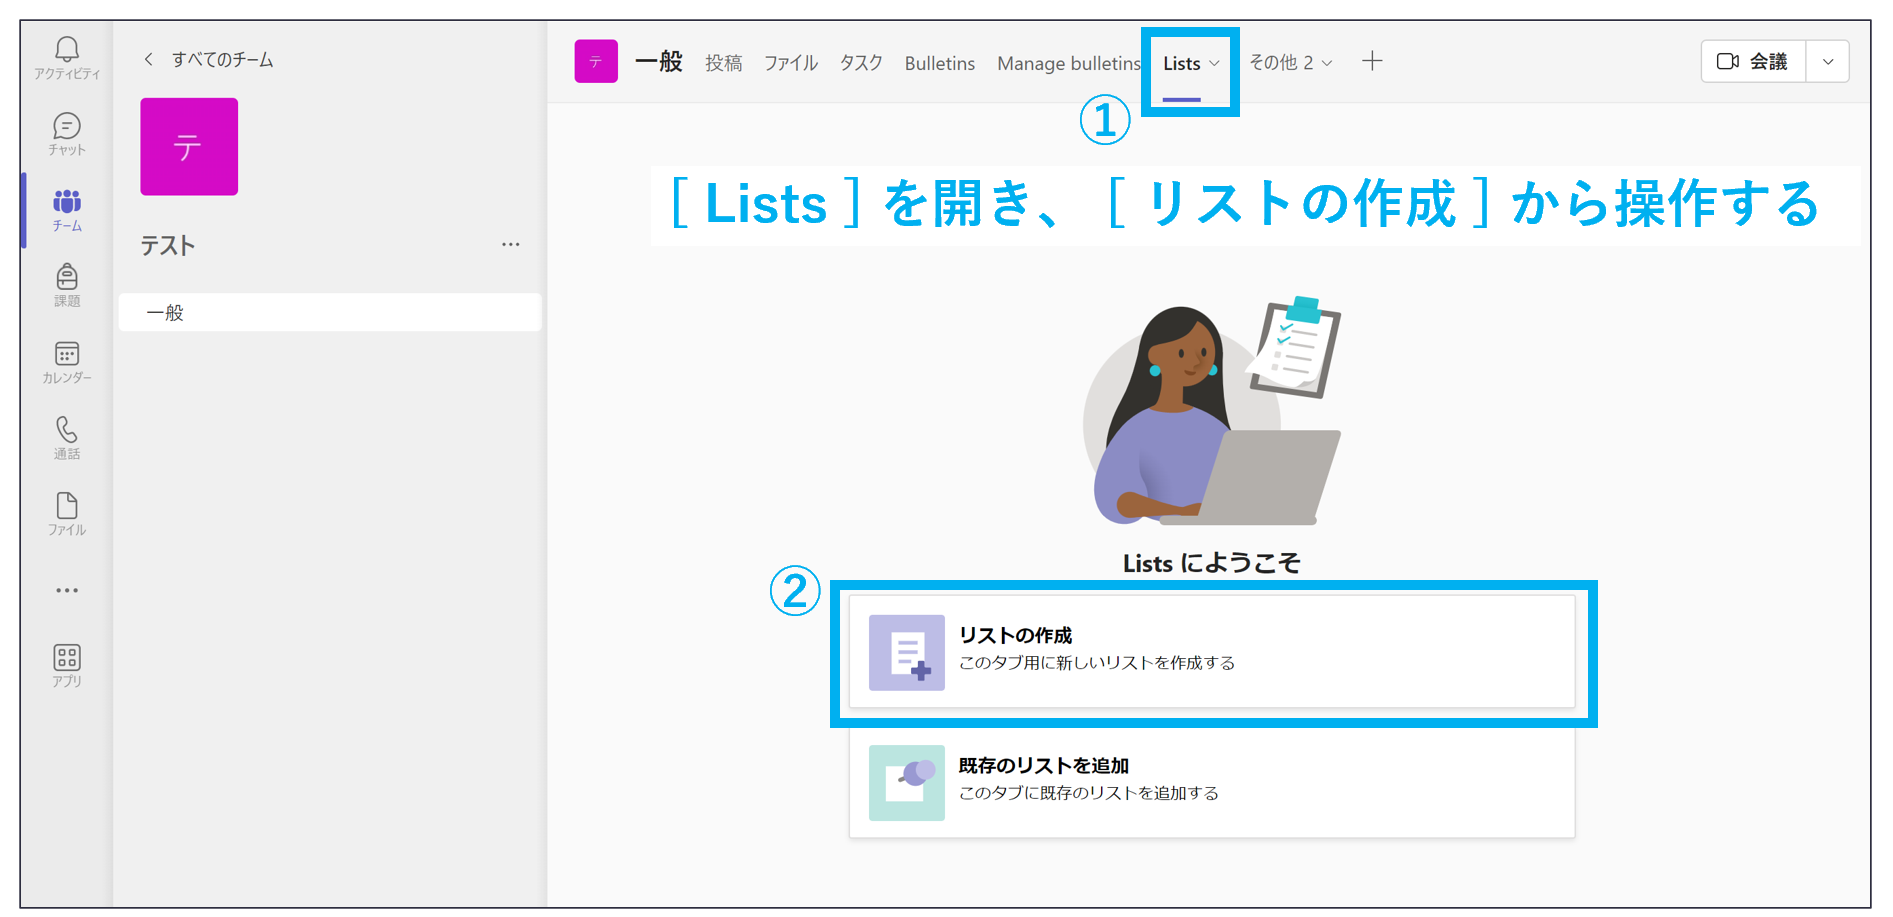This screenshot has height=917, width=1893.
Task: Click the テスト team name
Action: pyautogui.click(x=168, y=245)
